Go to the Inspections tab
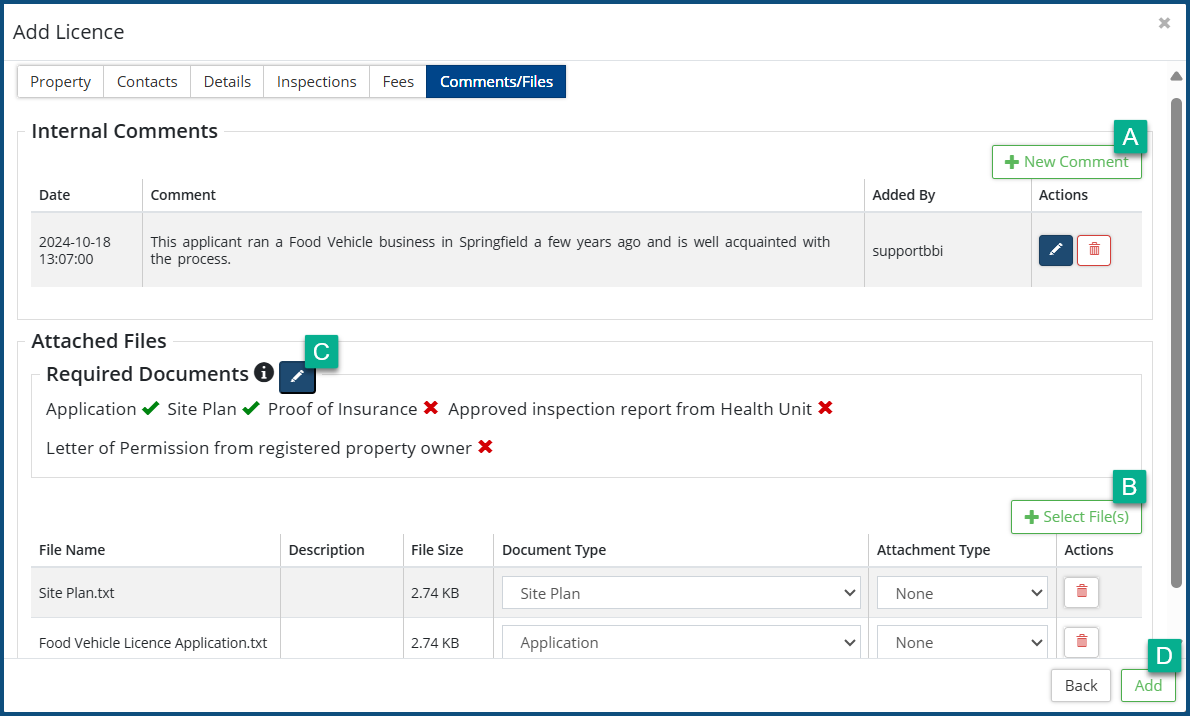The height and width of the screenshot is (716, 1190). point(316,81)
